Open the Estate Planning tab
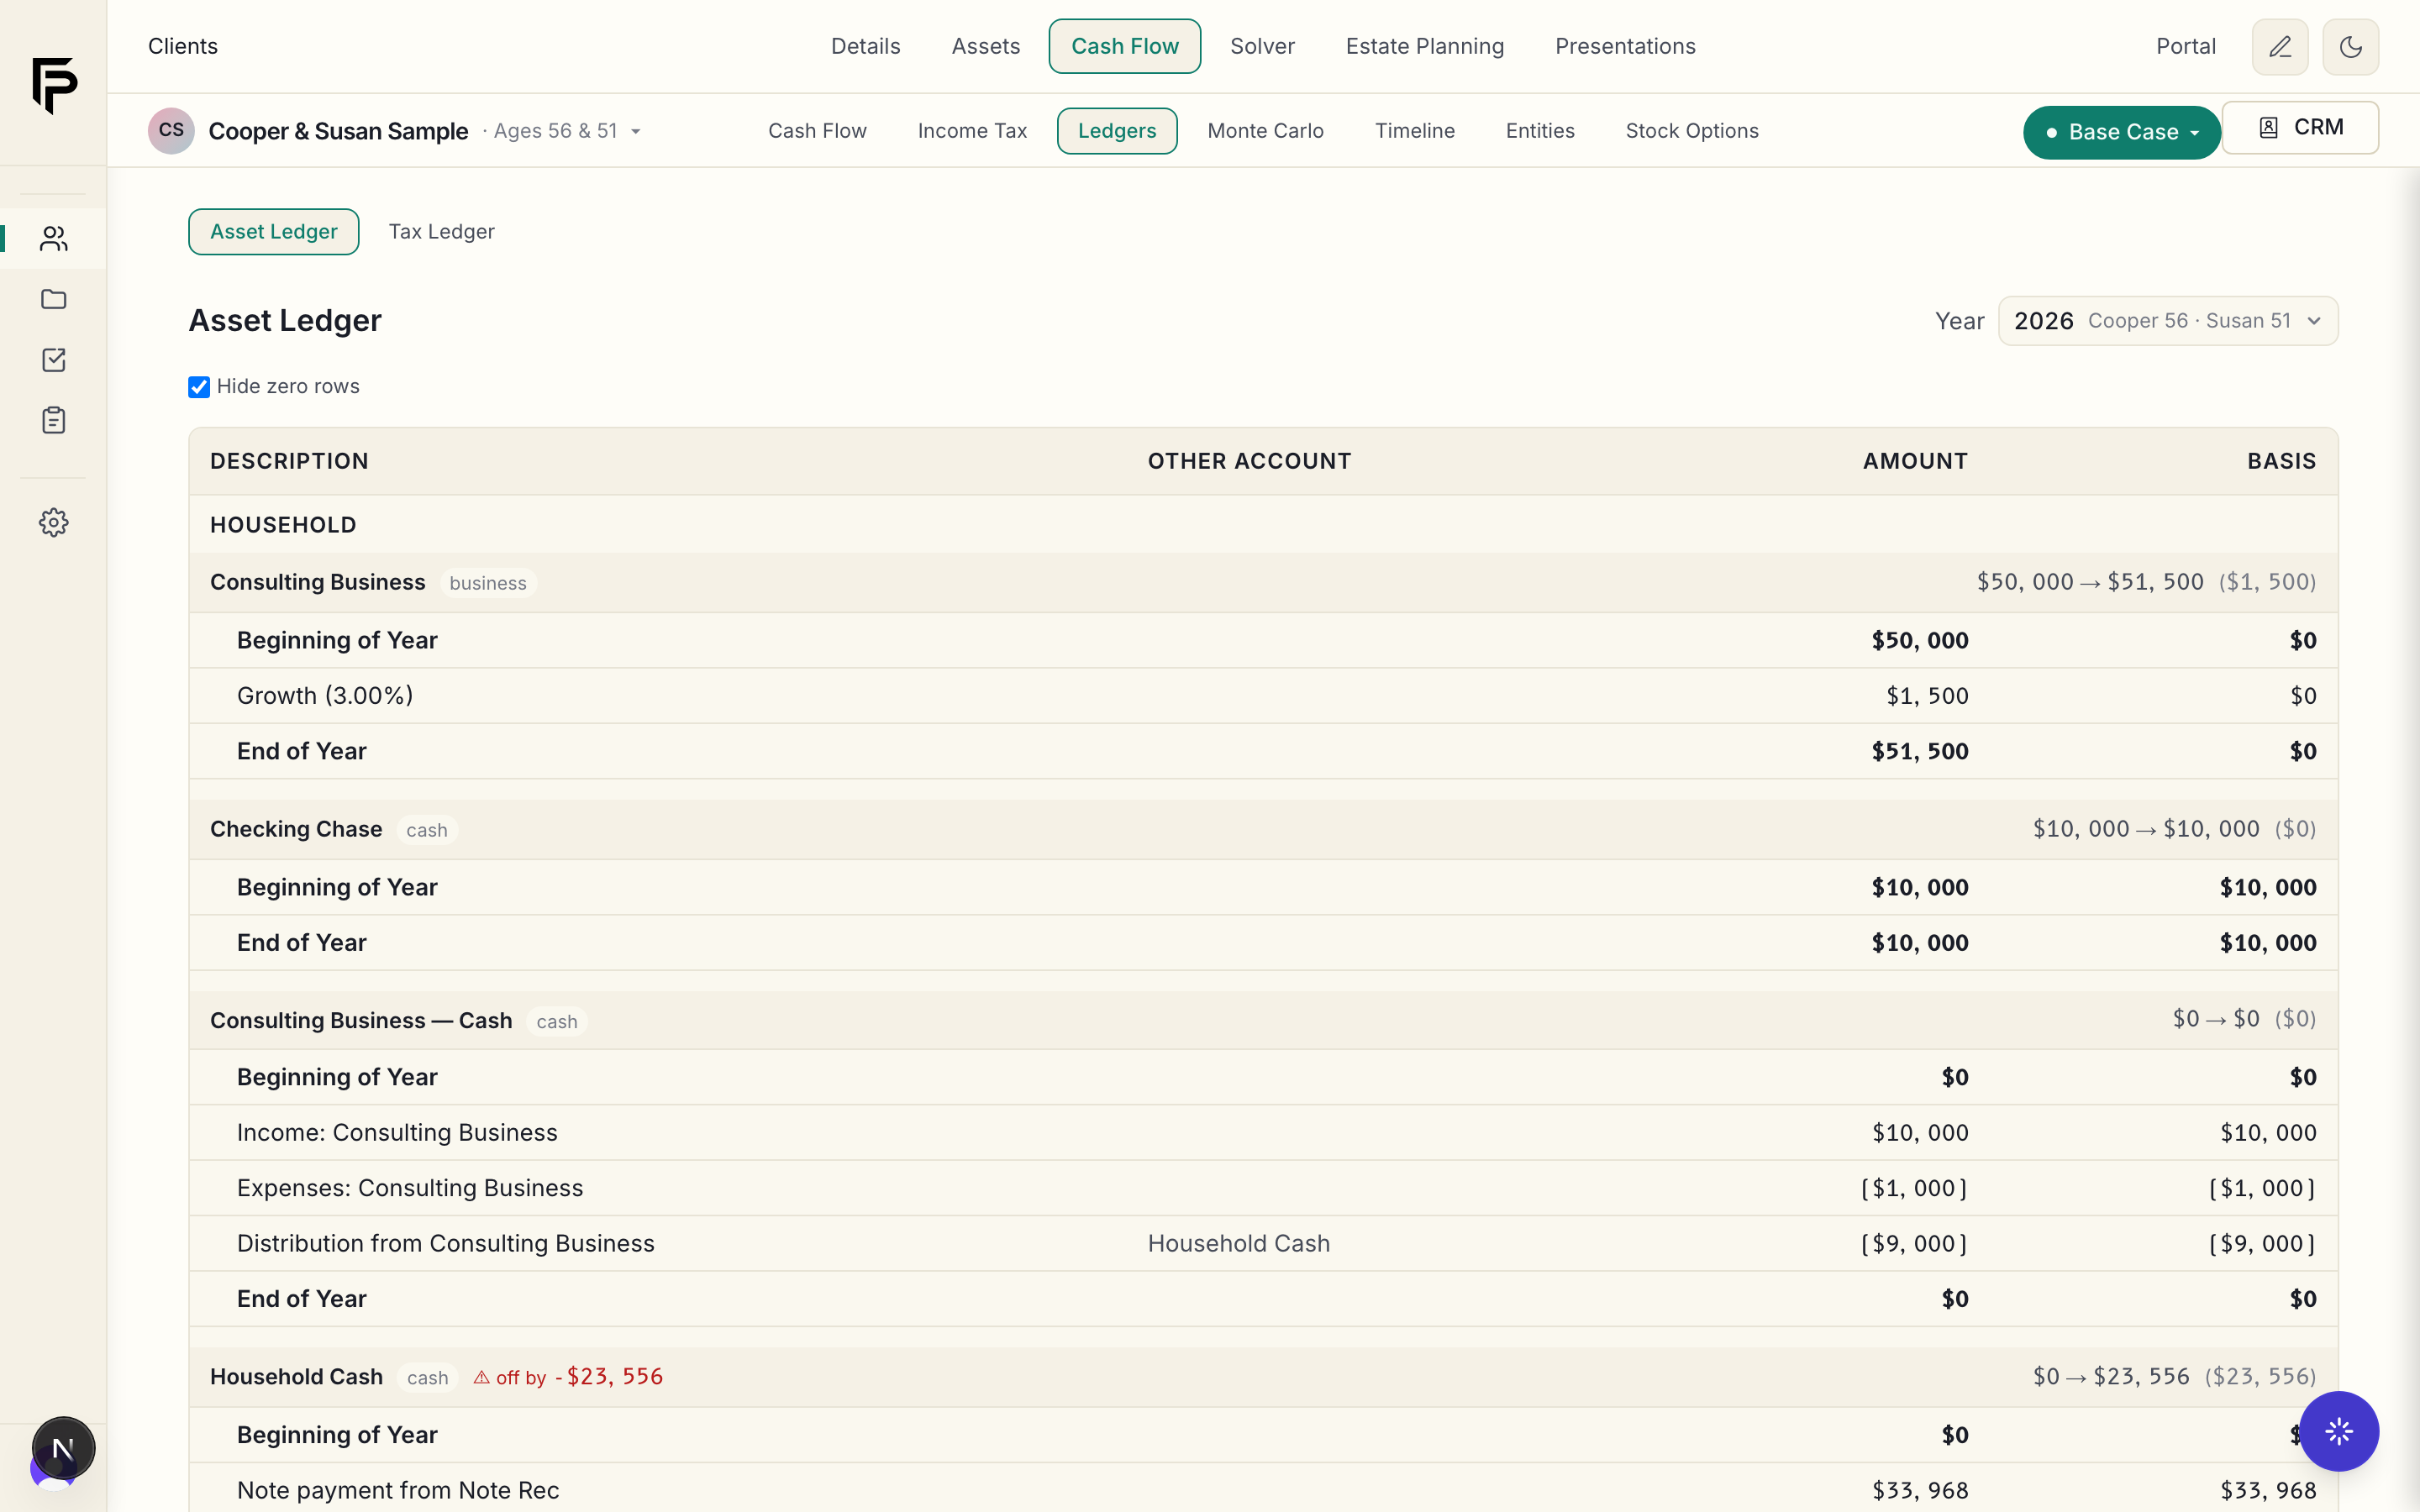 (1424, 46)
